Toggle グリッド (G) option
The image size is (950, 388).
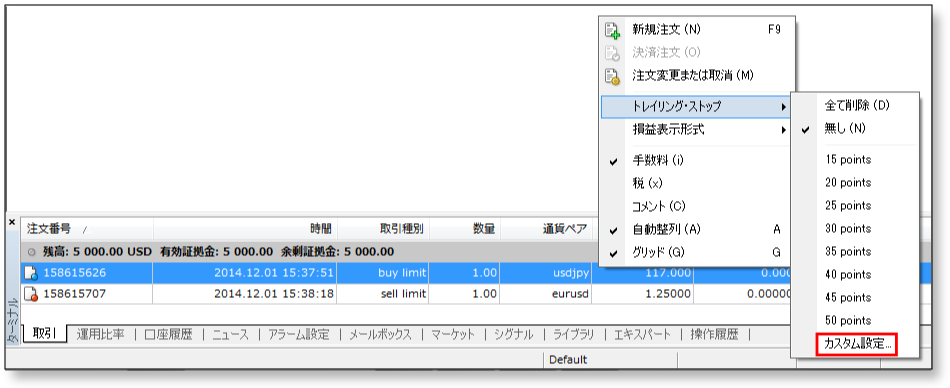[696, 253]
